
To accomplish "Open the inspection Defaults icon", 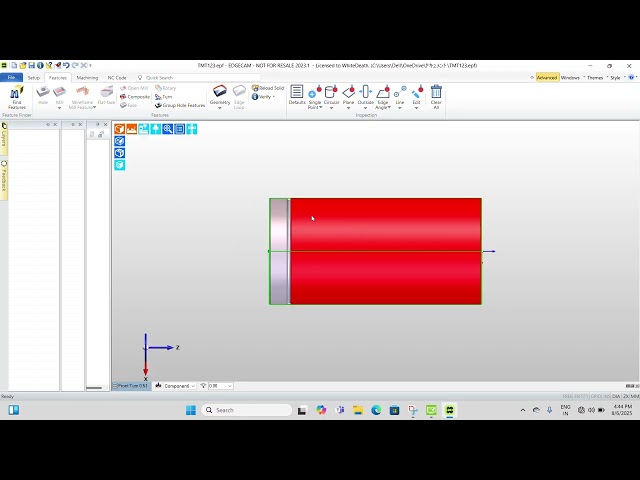I will (297, 92).
